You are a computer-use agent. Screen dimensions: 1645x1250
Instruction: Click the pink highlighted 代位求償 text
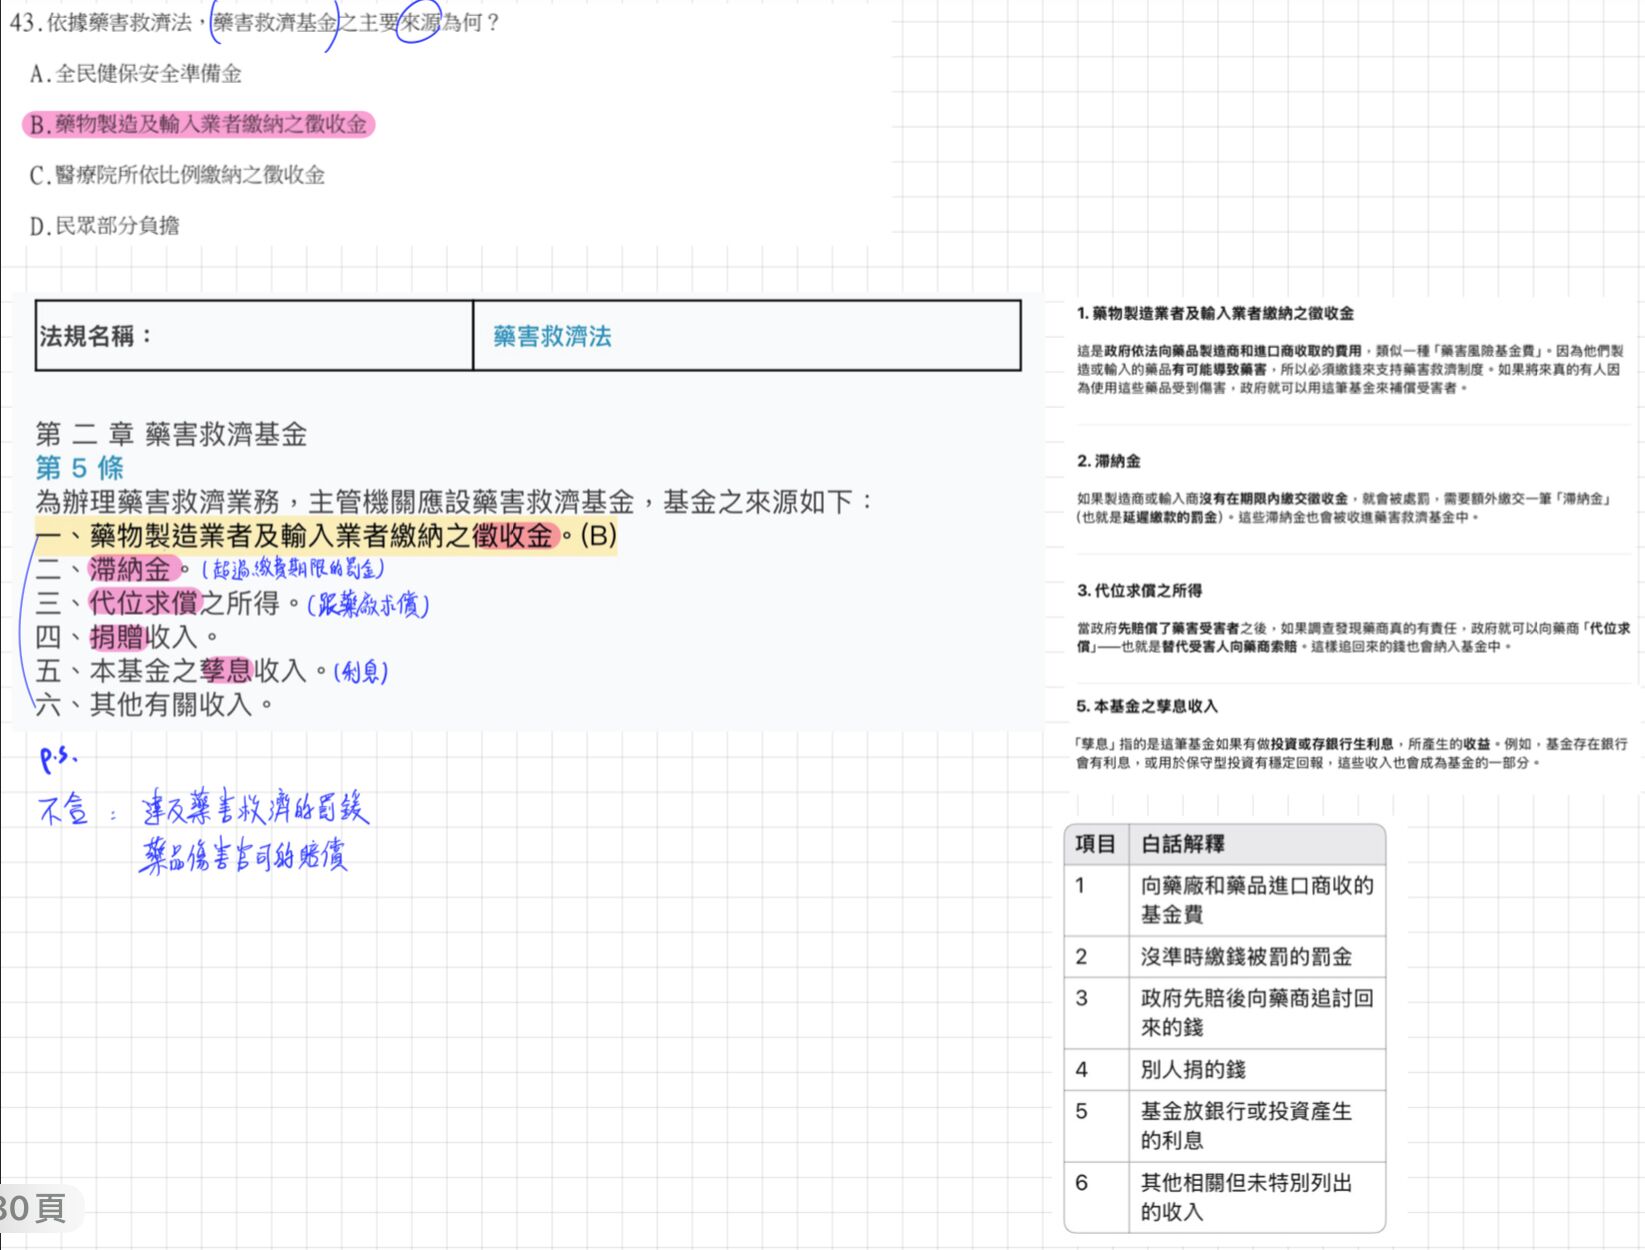(x=145, y=603)
